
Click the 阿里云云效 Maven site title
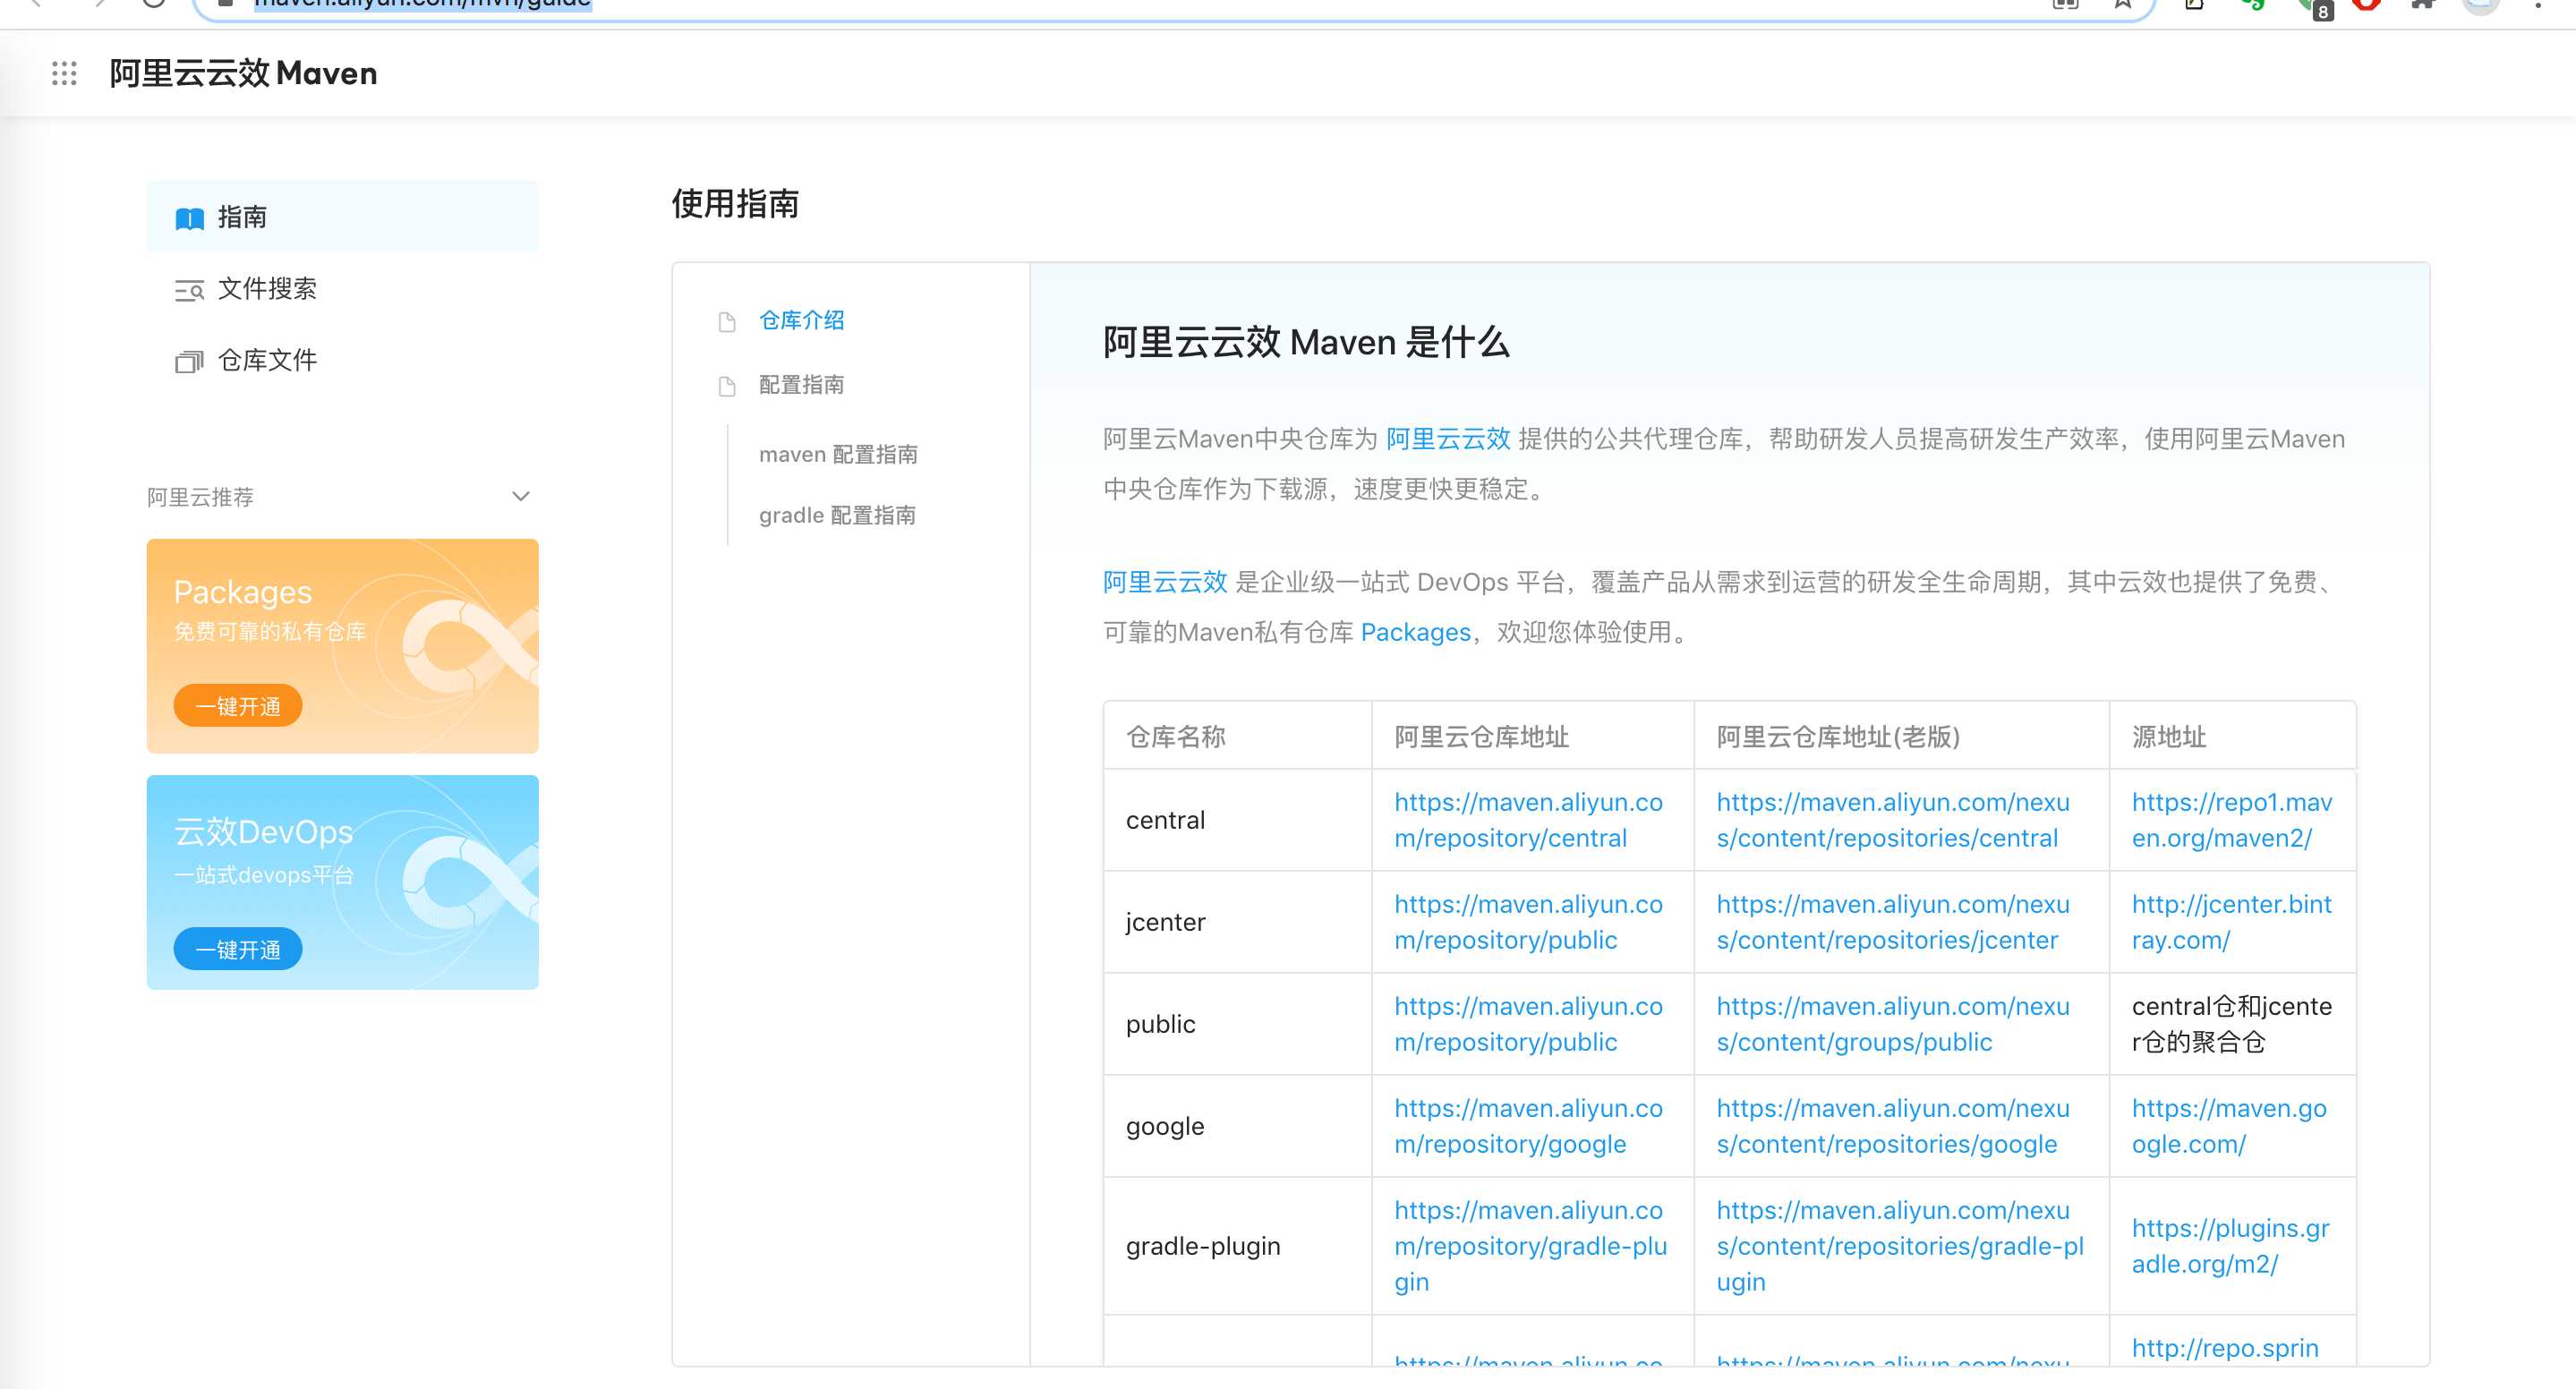[x=243, y=73]
